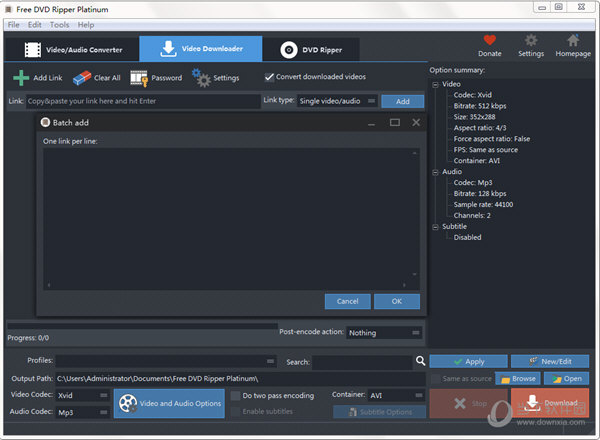This screenshot has width=600, height=440.
Task: Open the Tools menu
Action: [59, 25]
